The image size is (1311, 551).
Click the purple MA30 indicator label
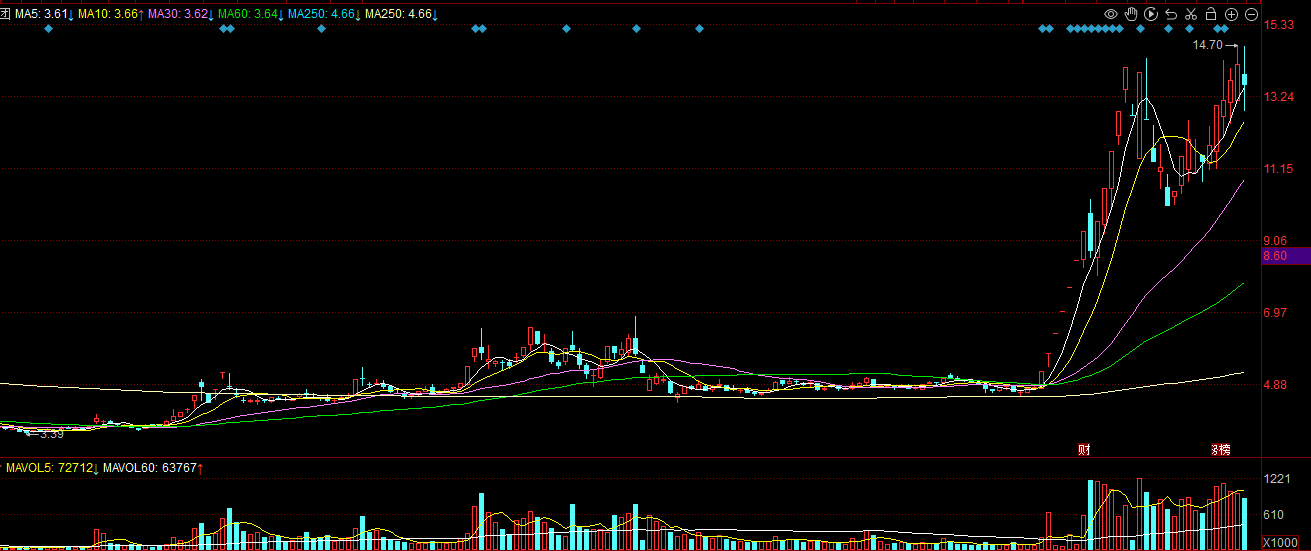point(179,14)
